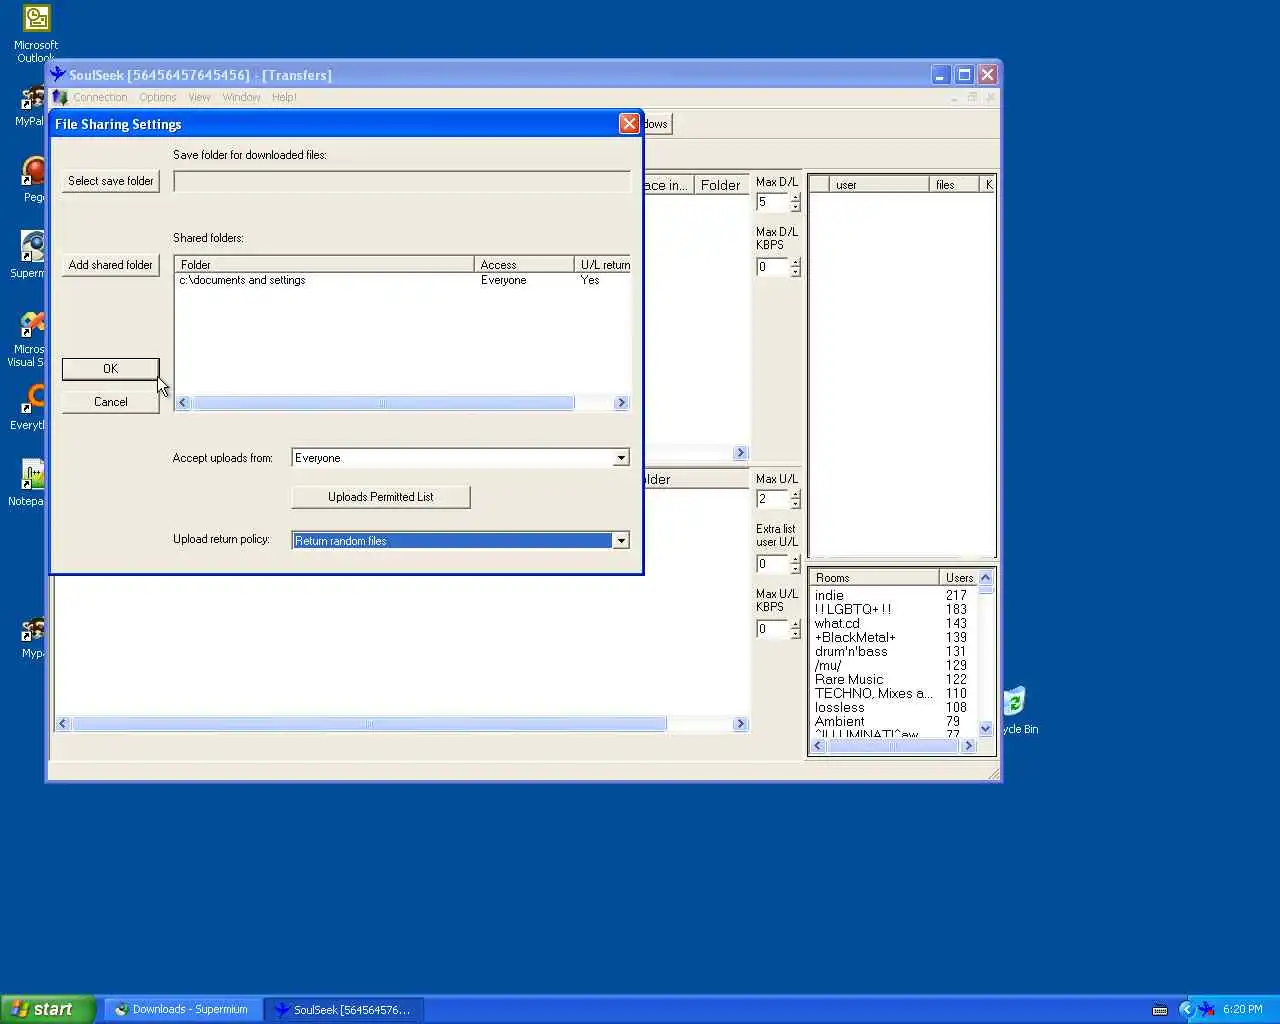Click the Recycle Bin desktop icon
This screenshot has width=1280, height=1024.
click(1018, 711)
